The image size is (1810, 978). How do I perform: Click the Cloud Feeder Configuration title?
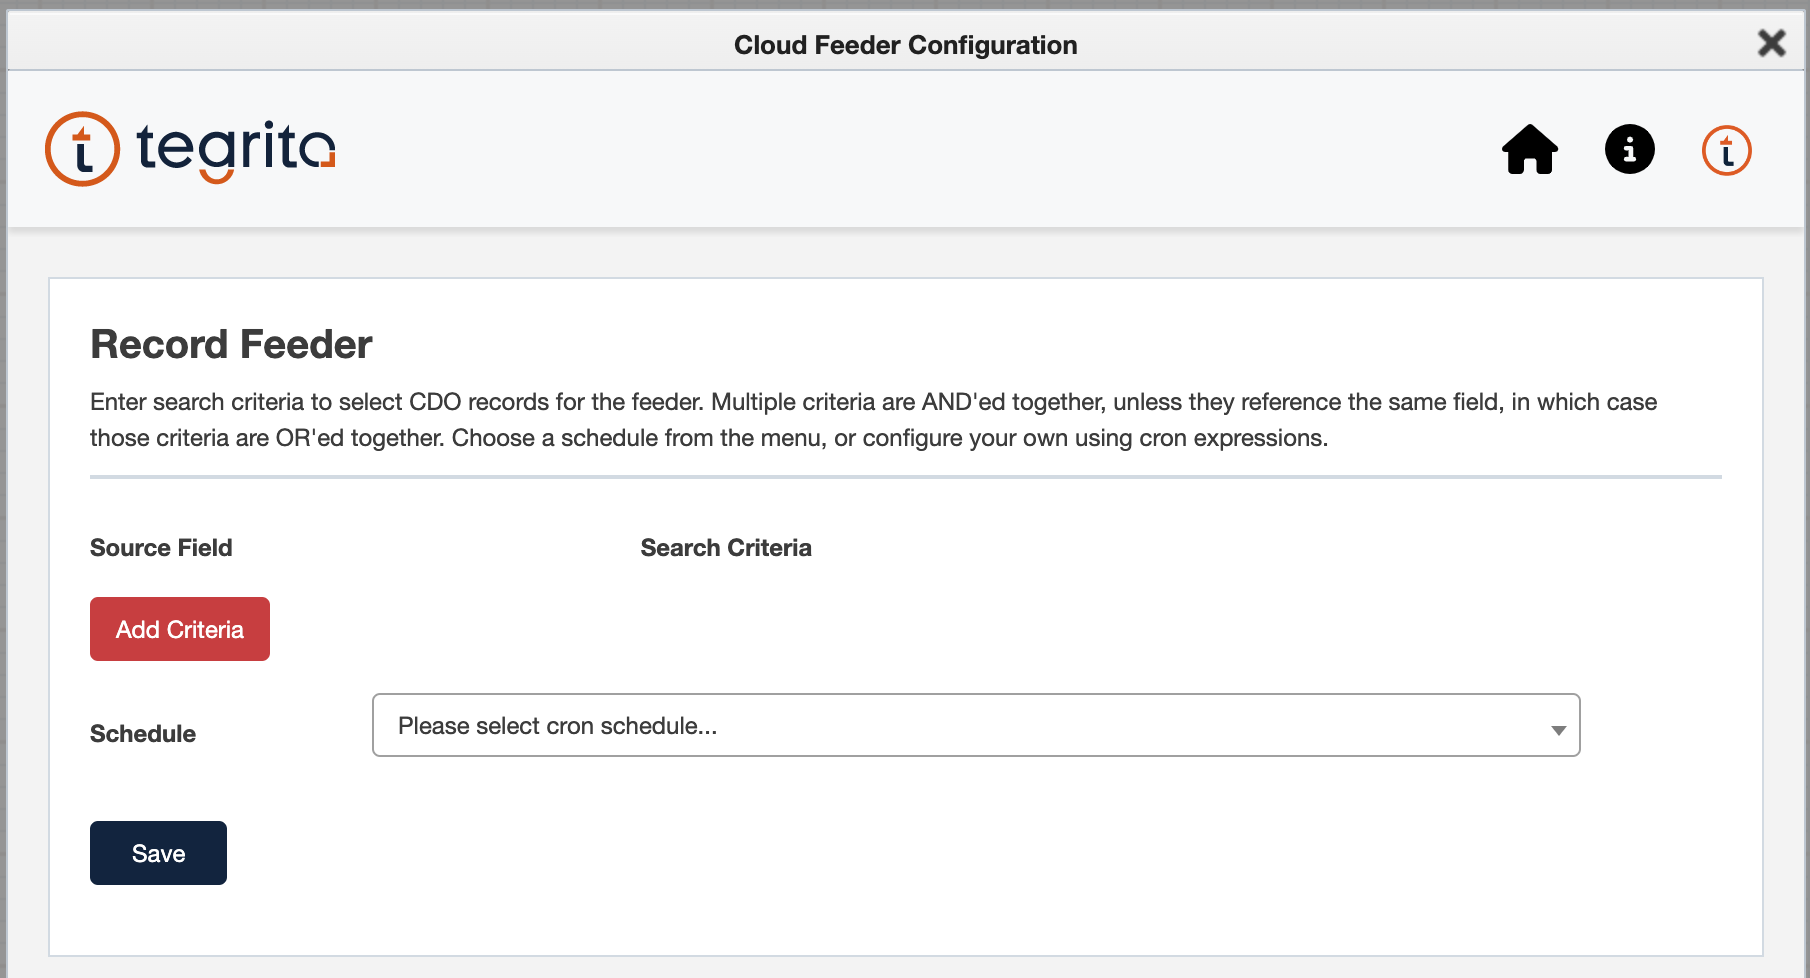[906, 45]
